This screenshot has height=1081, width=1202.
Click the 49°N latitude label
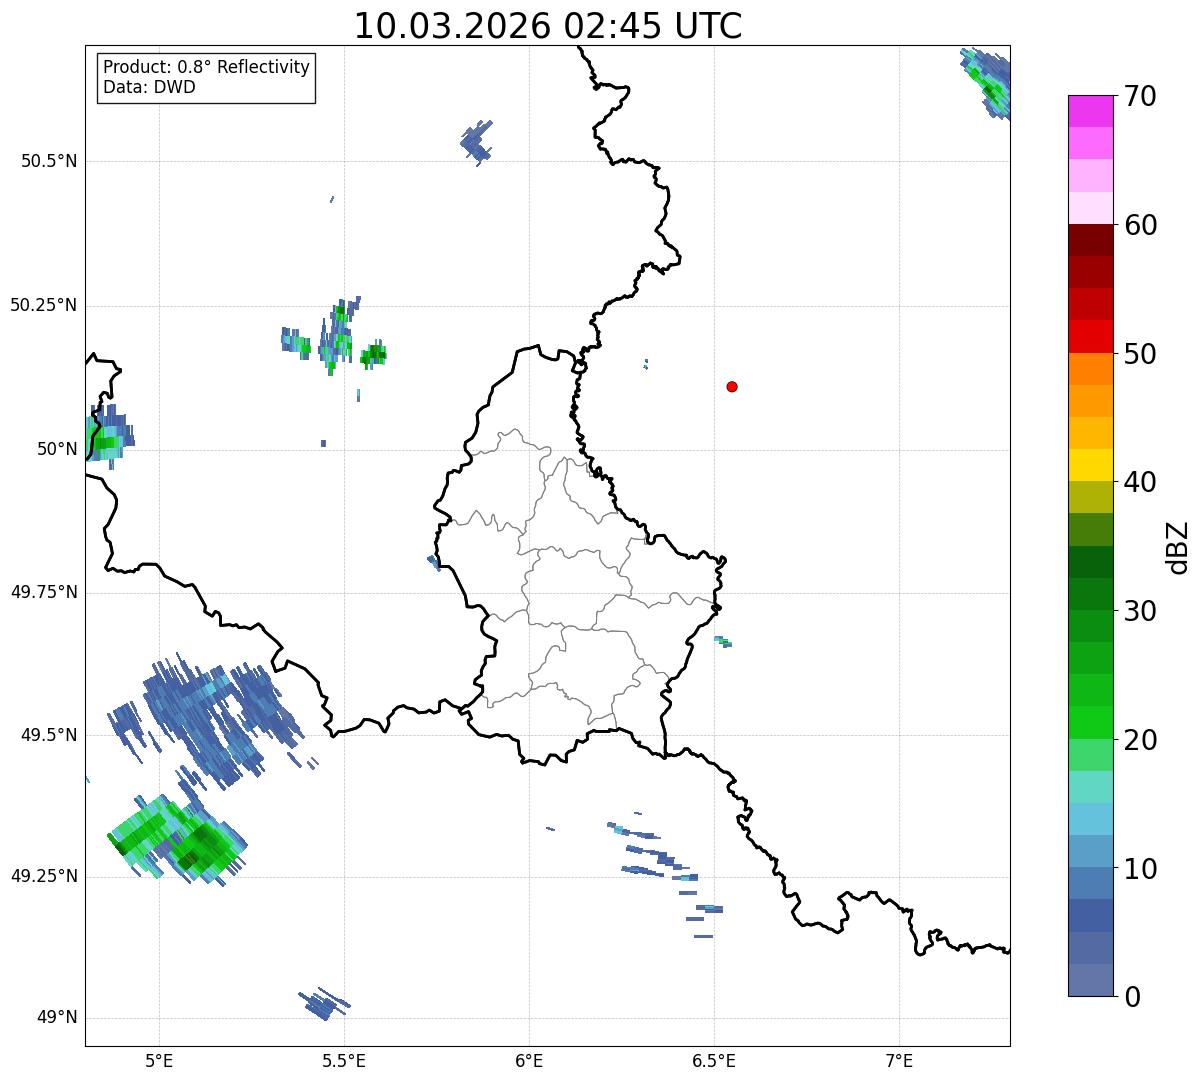pyautogui.click(x=57, y=1017)
